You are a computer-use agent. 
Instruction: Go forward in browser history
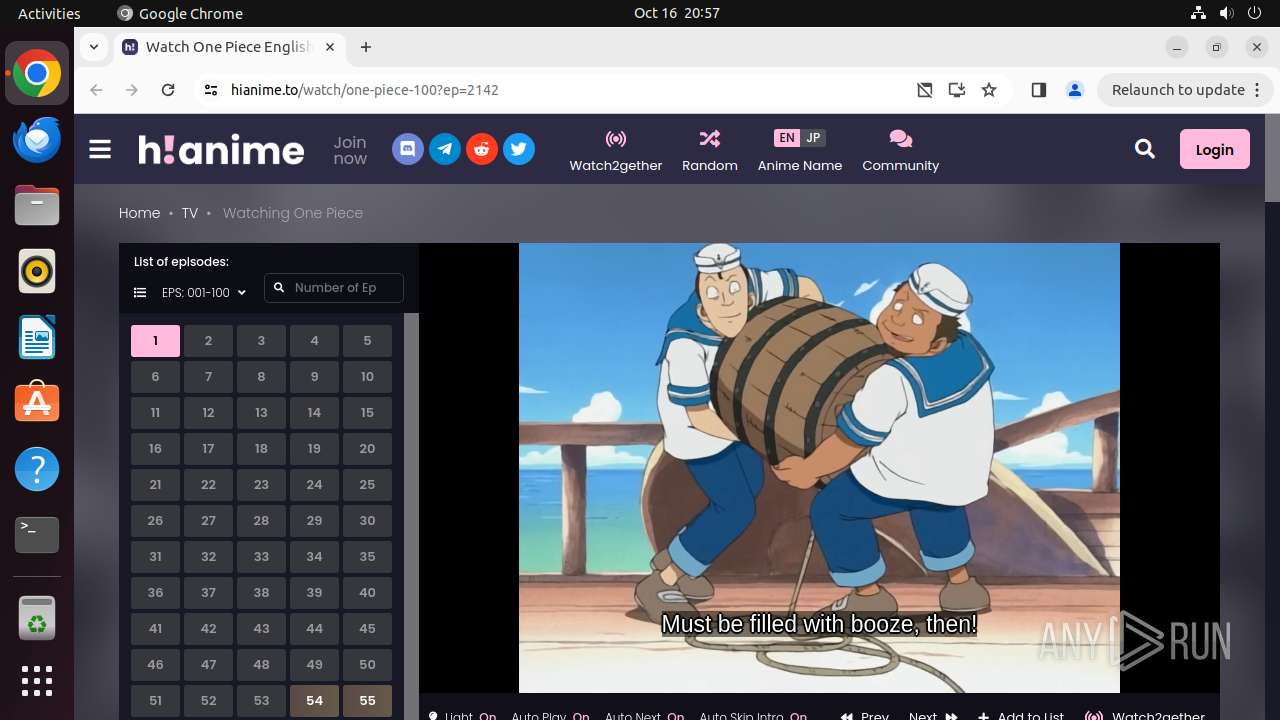tap(132, 90)
